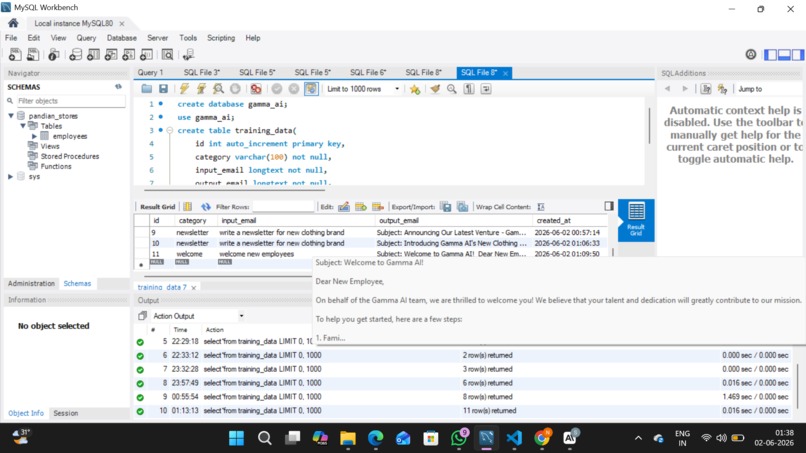
Task: Toggle autocommit mode button
Action: pyautogui.click(x=311, y=89)
